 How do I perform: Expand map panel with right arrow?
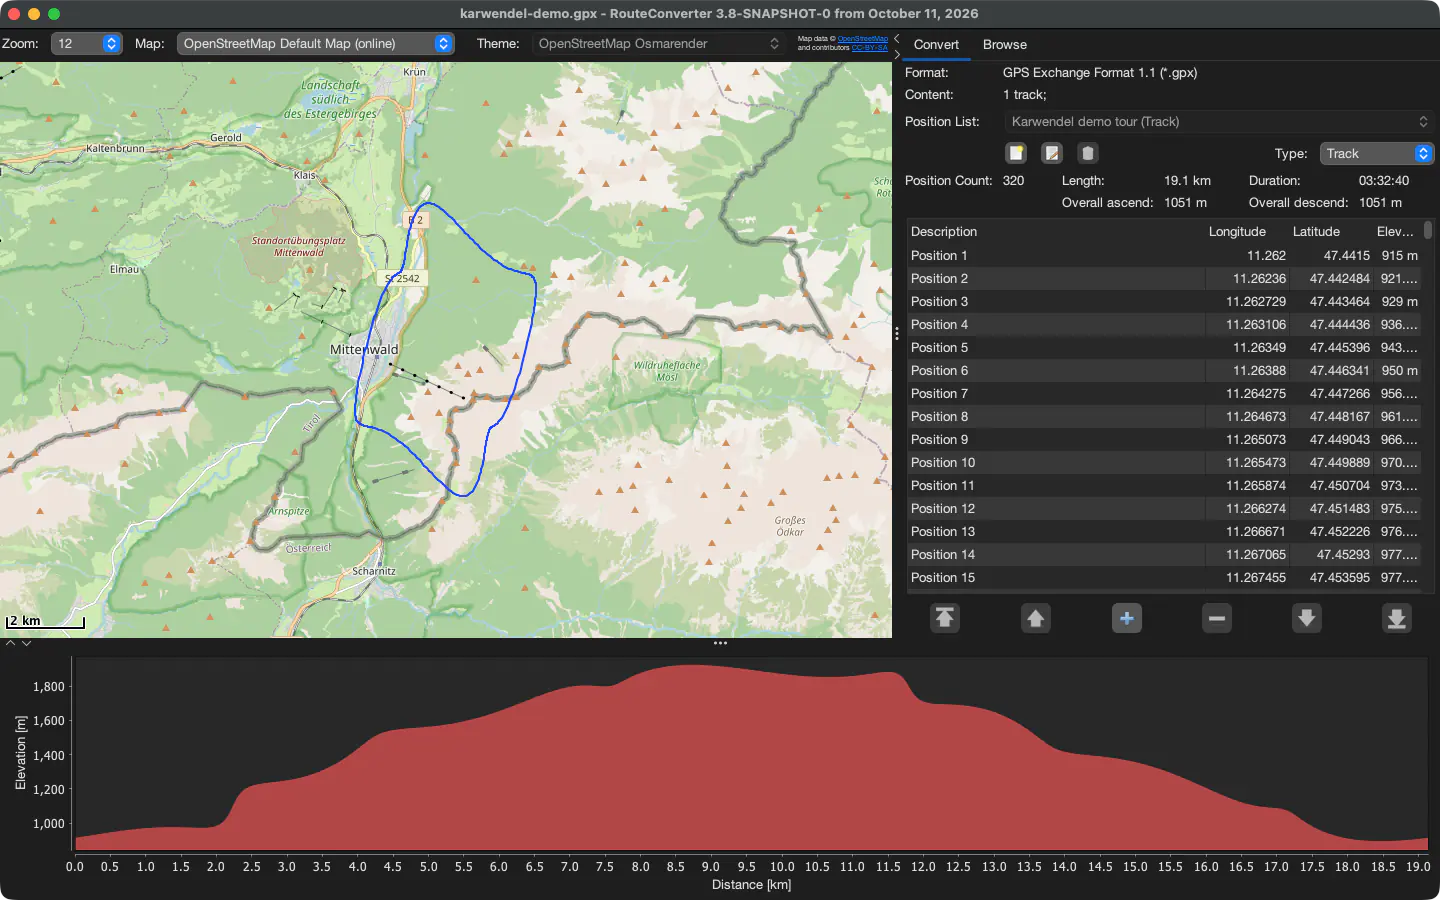point(897,54)
